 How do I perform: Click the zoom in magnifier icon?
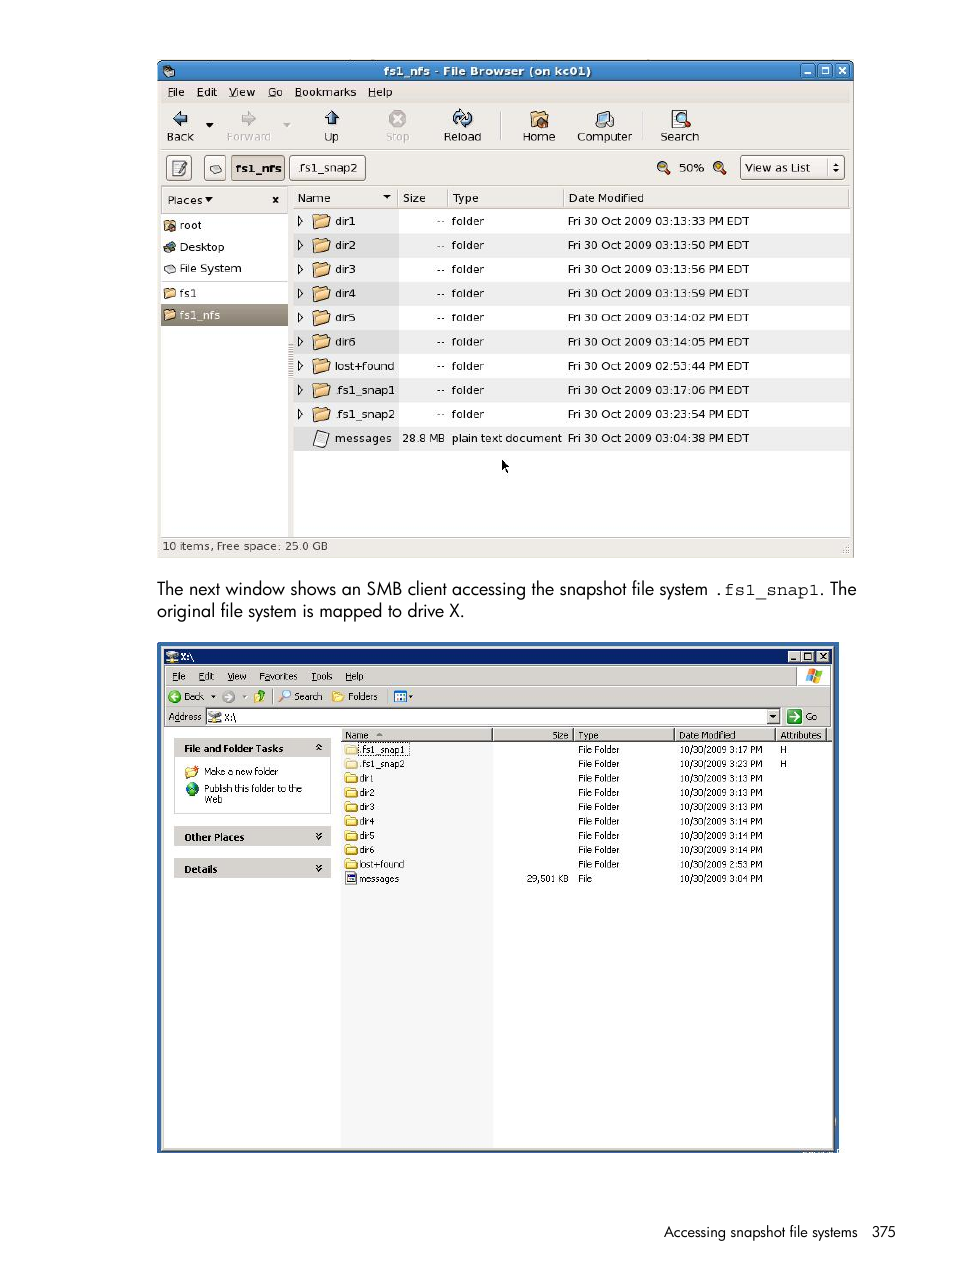click(x=719, y=168)
